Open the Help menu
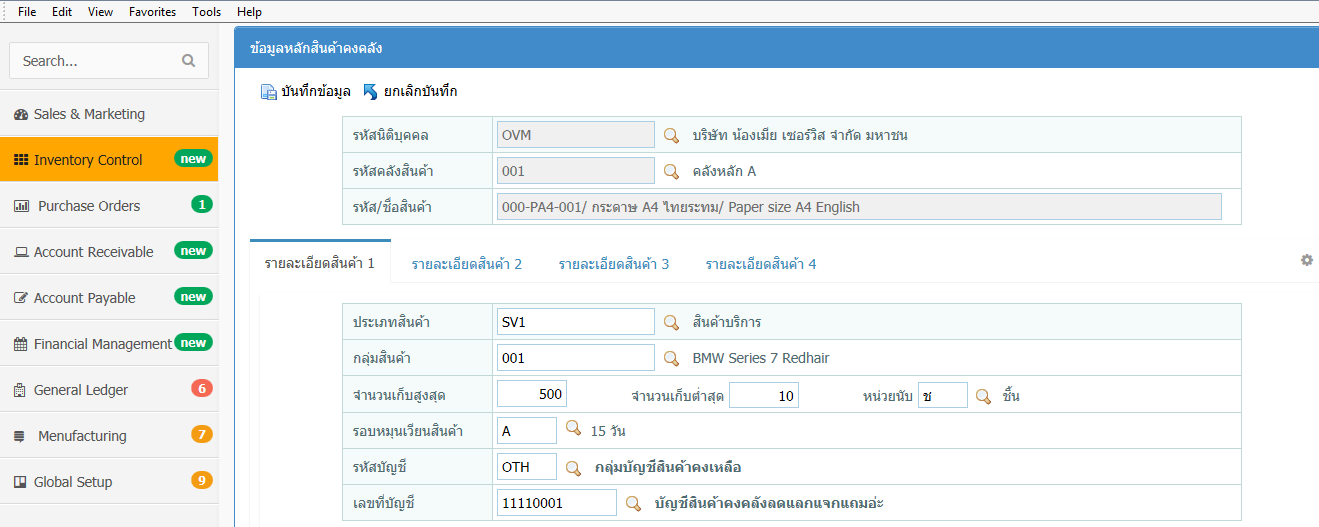 pos(250,12)
